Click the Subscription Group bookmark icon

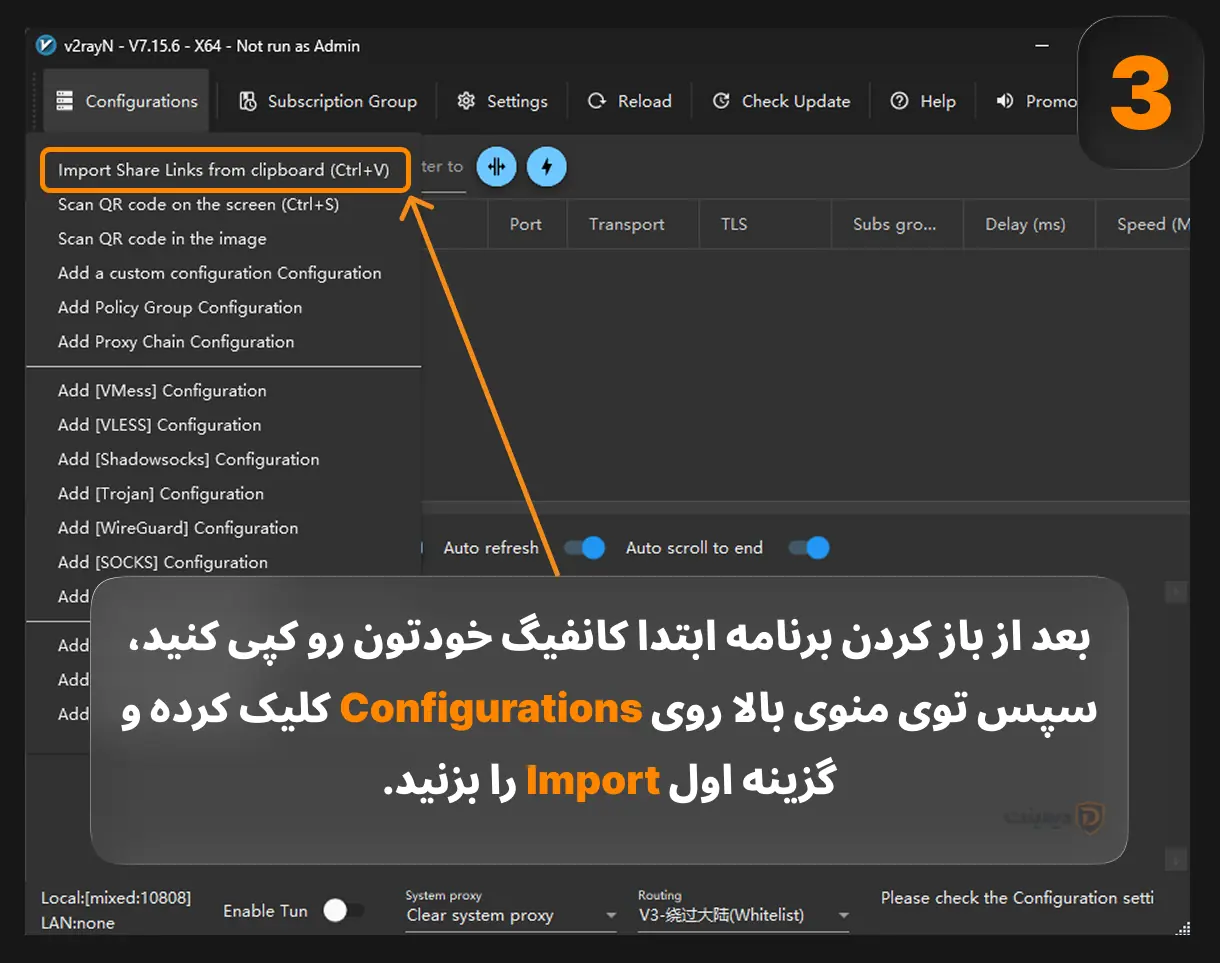(247, 101)
